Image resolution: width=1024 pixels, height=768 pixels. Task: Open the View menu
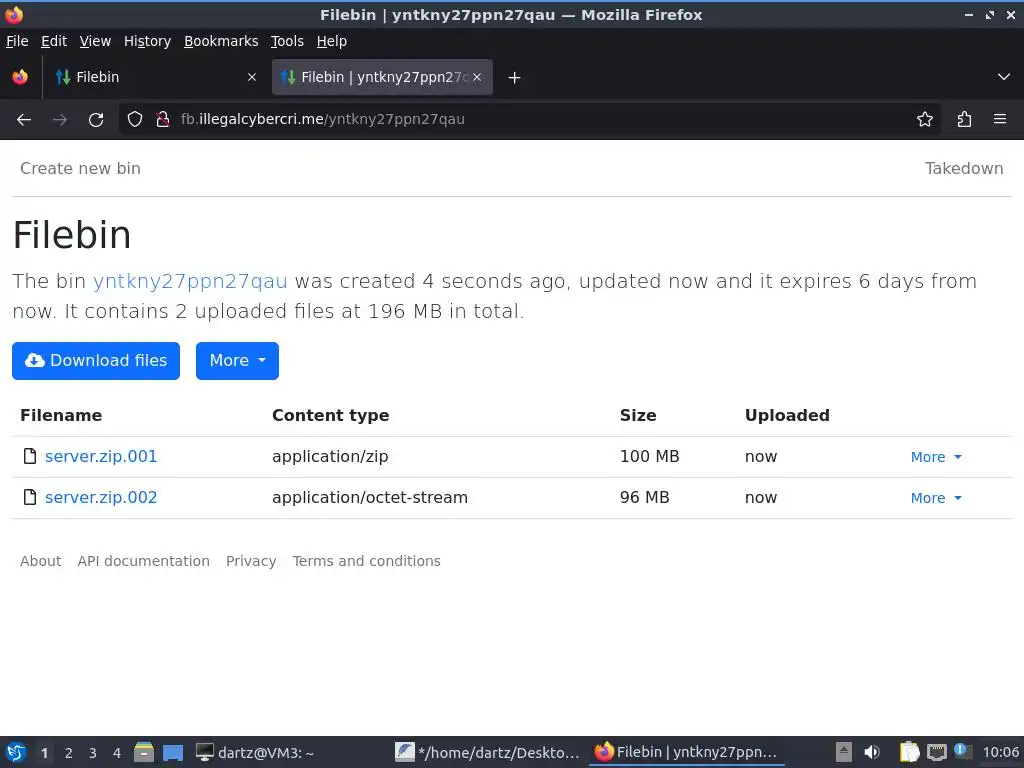pos(95,41)
